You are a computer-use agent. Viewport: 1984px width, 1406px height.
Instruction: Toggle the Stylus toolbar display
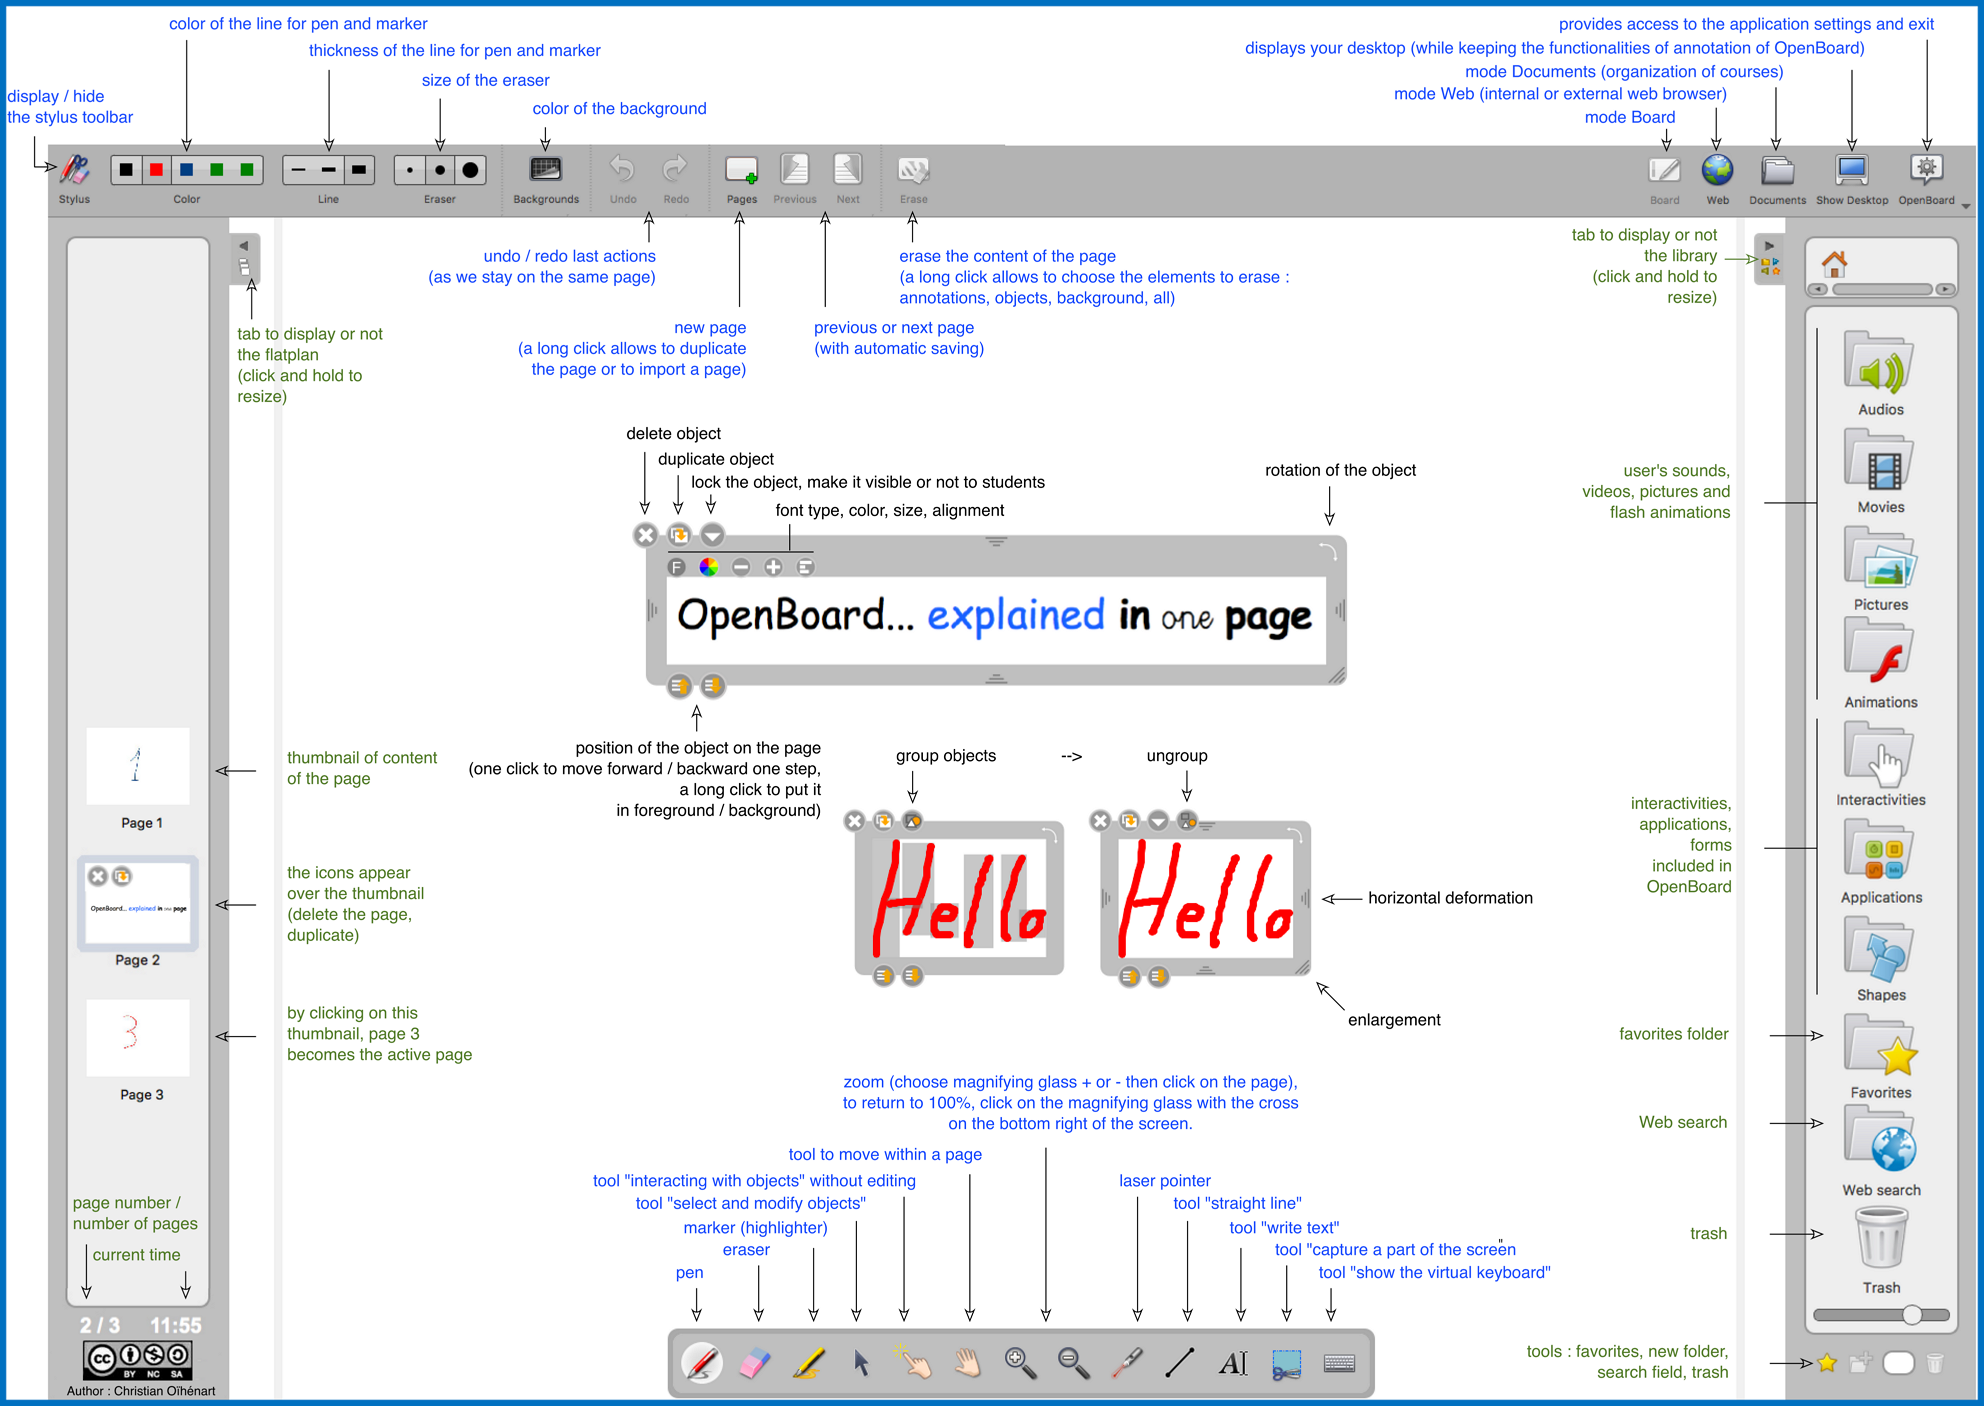coord(75,171)
